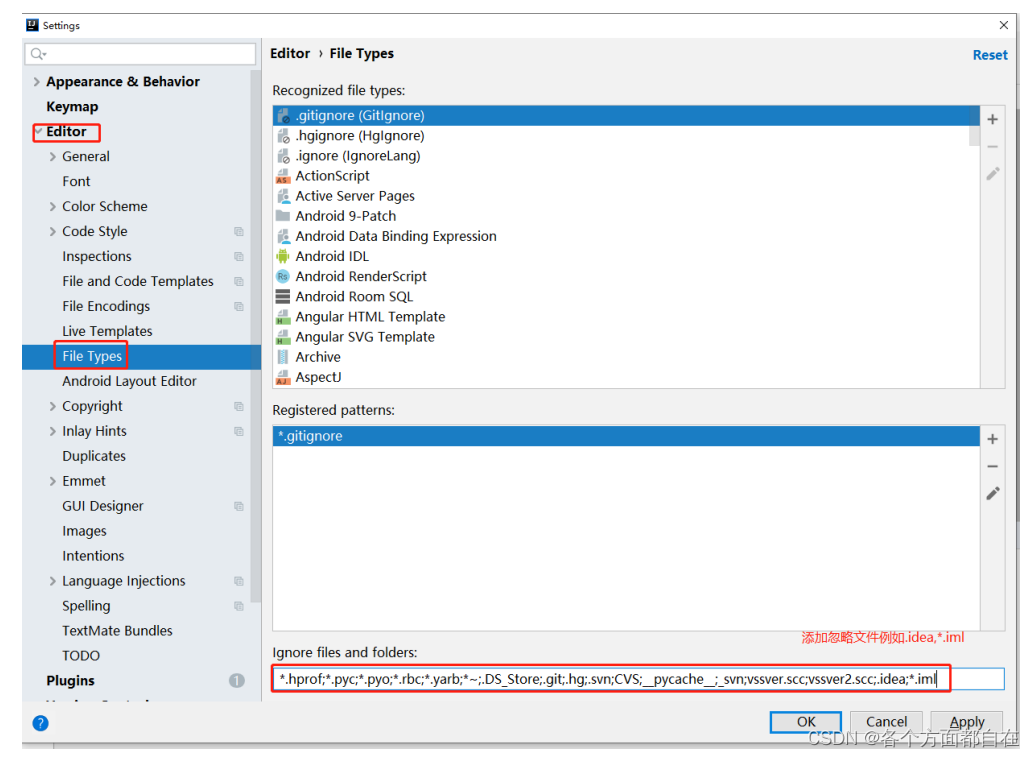
Task: Expand the General node
Action: (x=53, y=157)
